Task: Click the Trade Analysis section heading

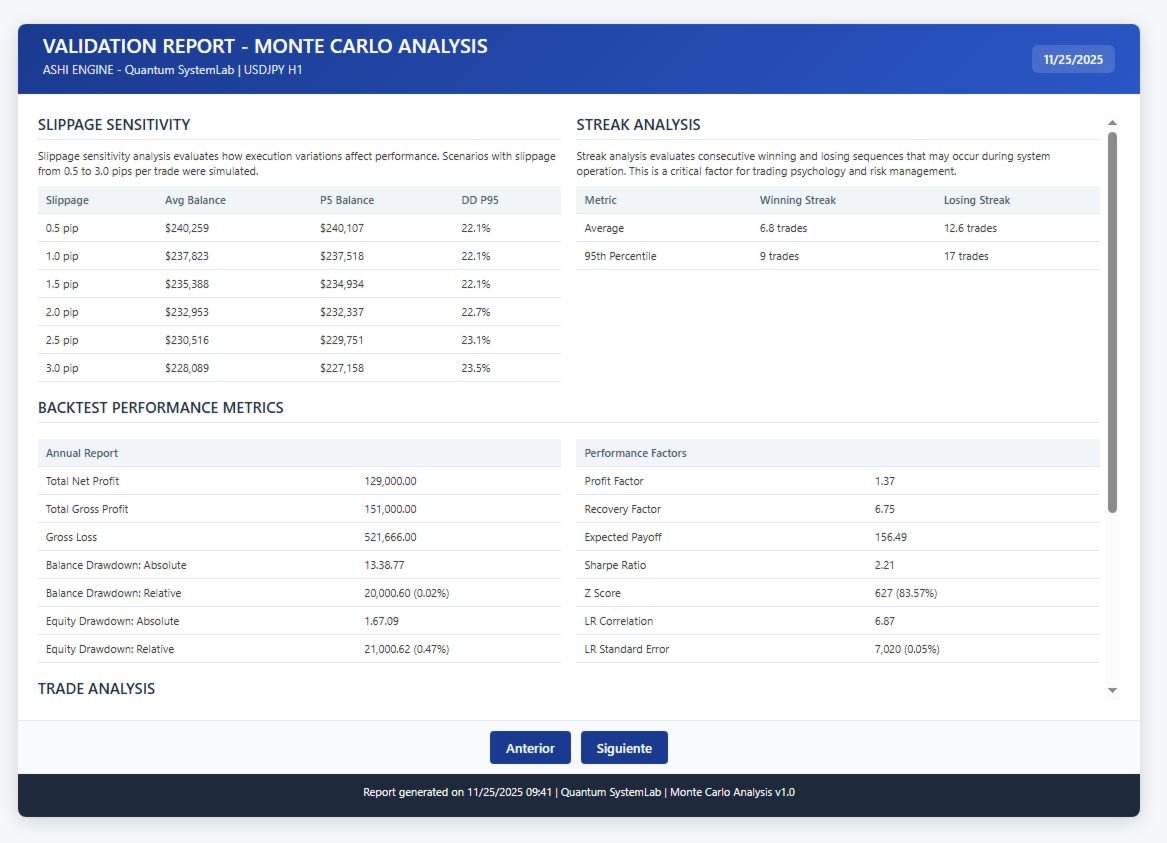Action: point(97,689)
